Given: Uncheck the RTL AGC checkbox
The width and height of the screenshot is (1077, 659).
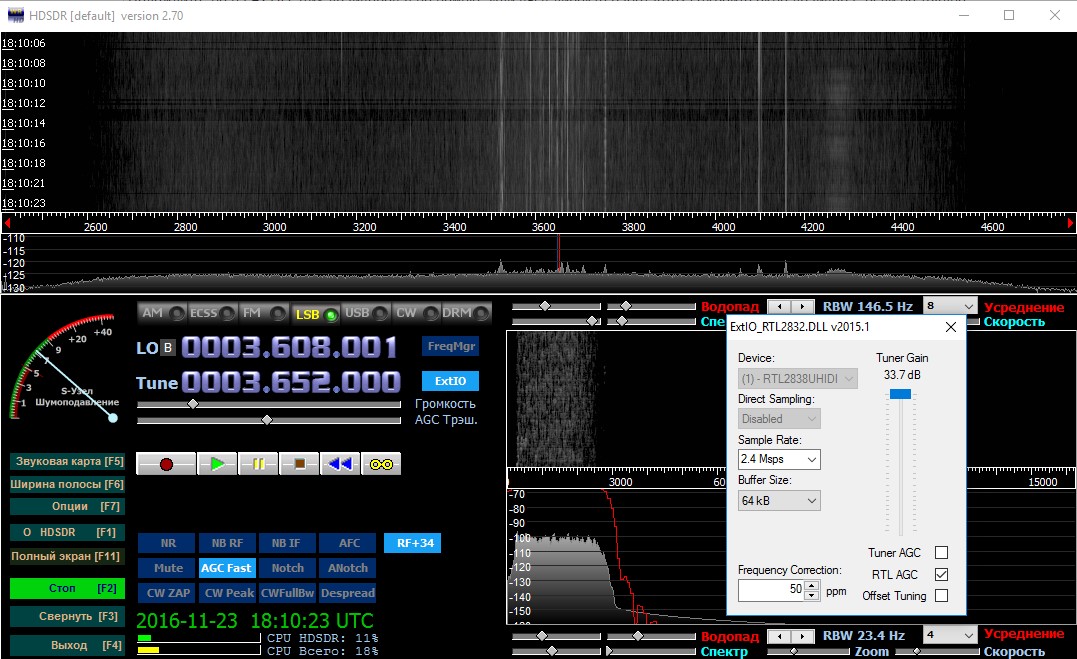Looking at the screenshot, I should (x=942, y=574).
